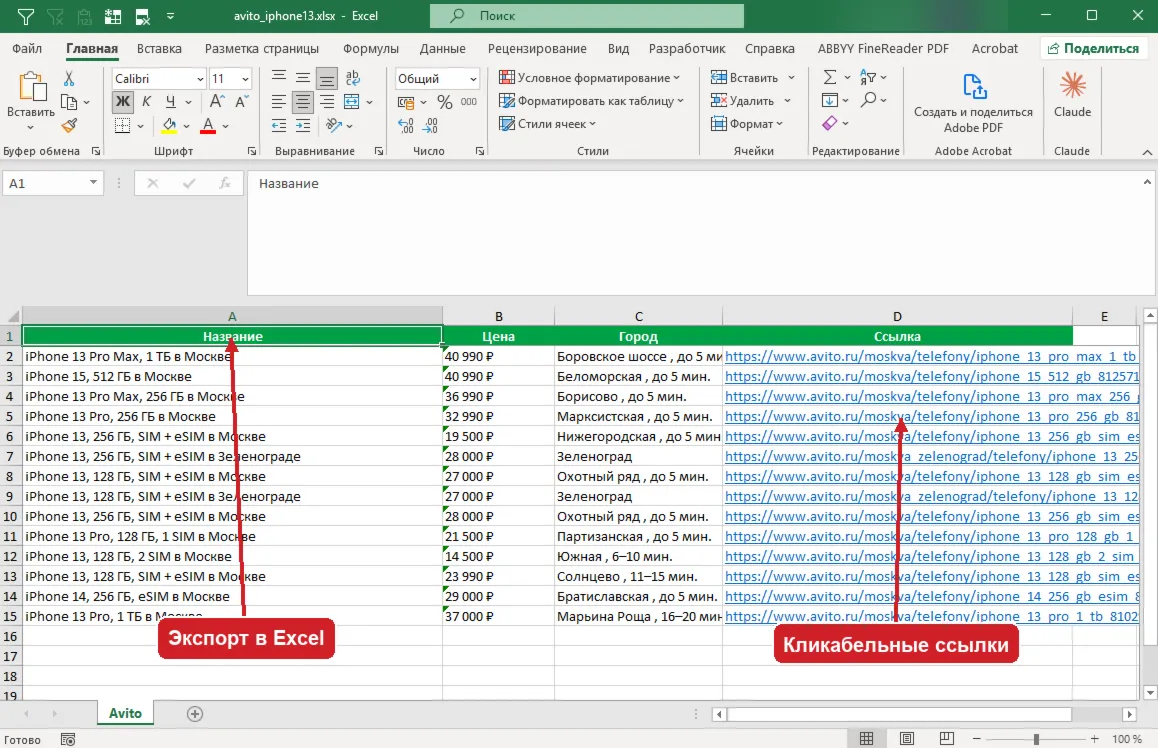1158x748 pixels.
Task: Add a new sheet with plus icon
Action: coord(195,713)
